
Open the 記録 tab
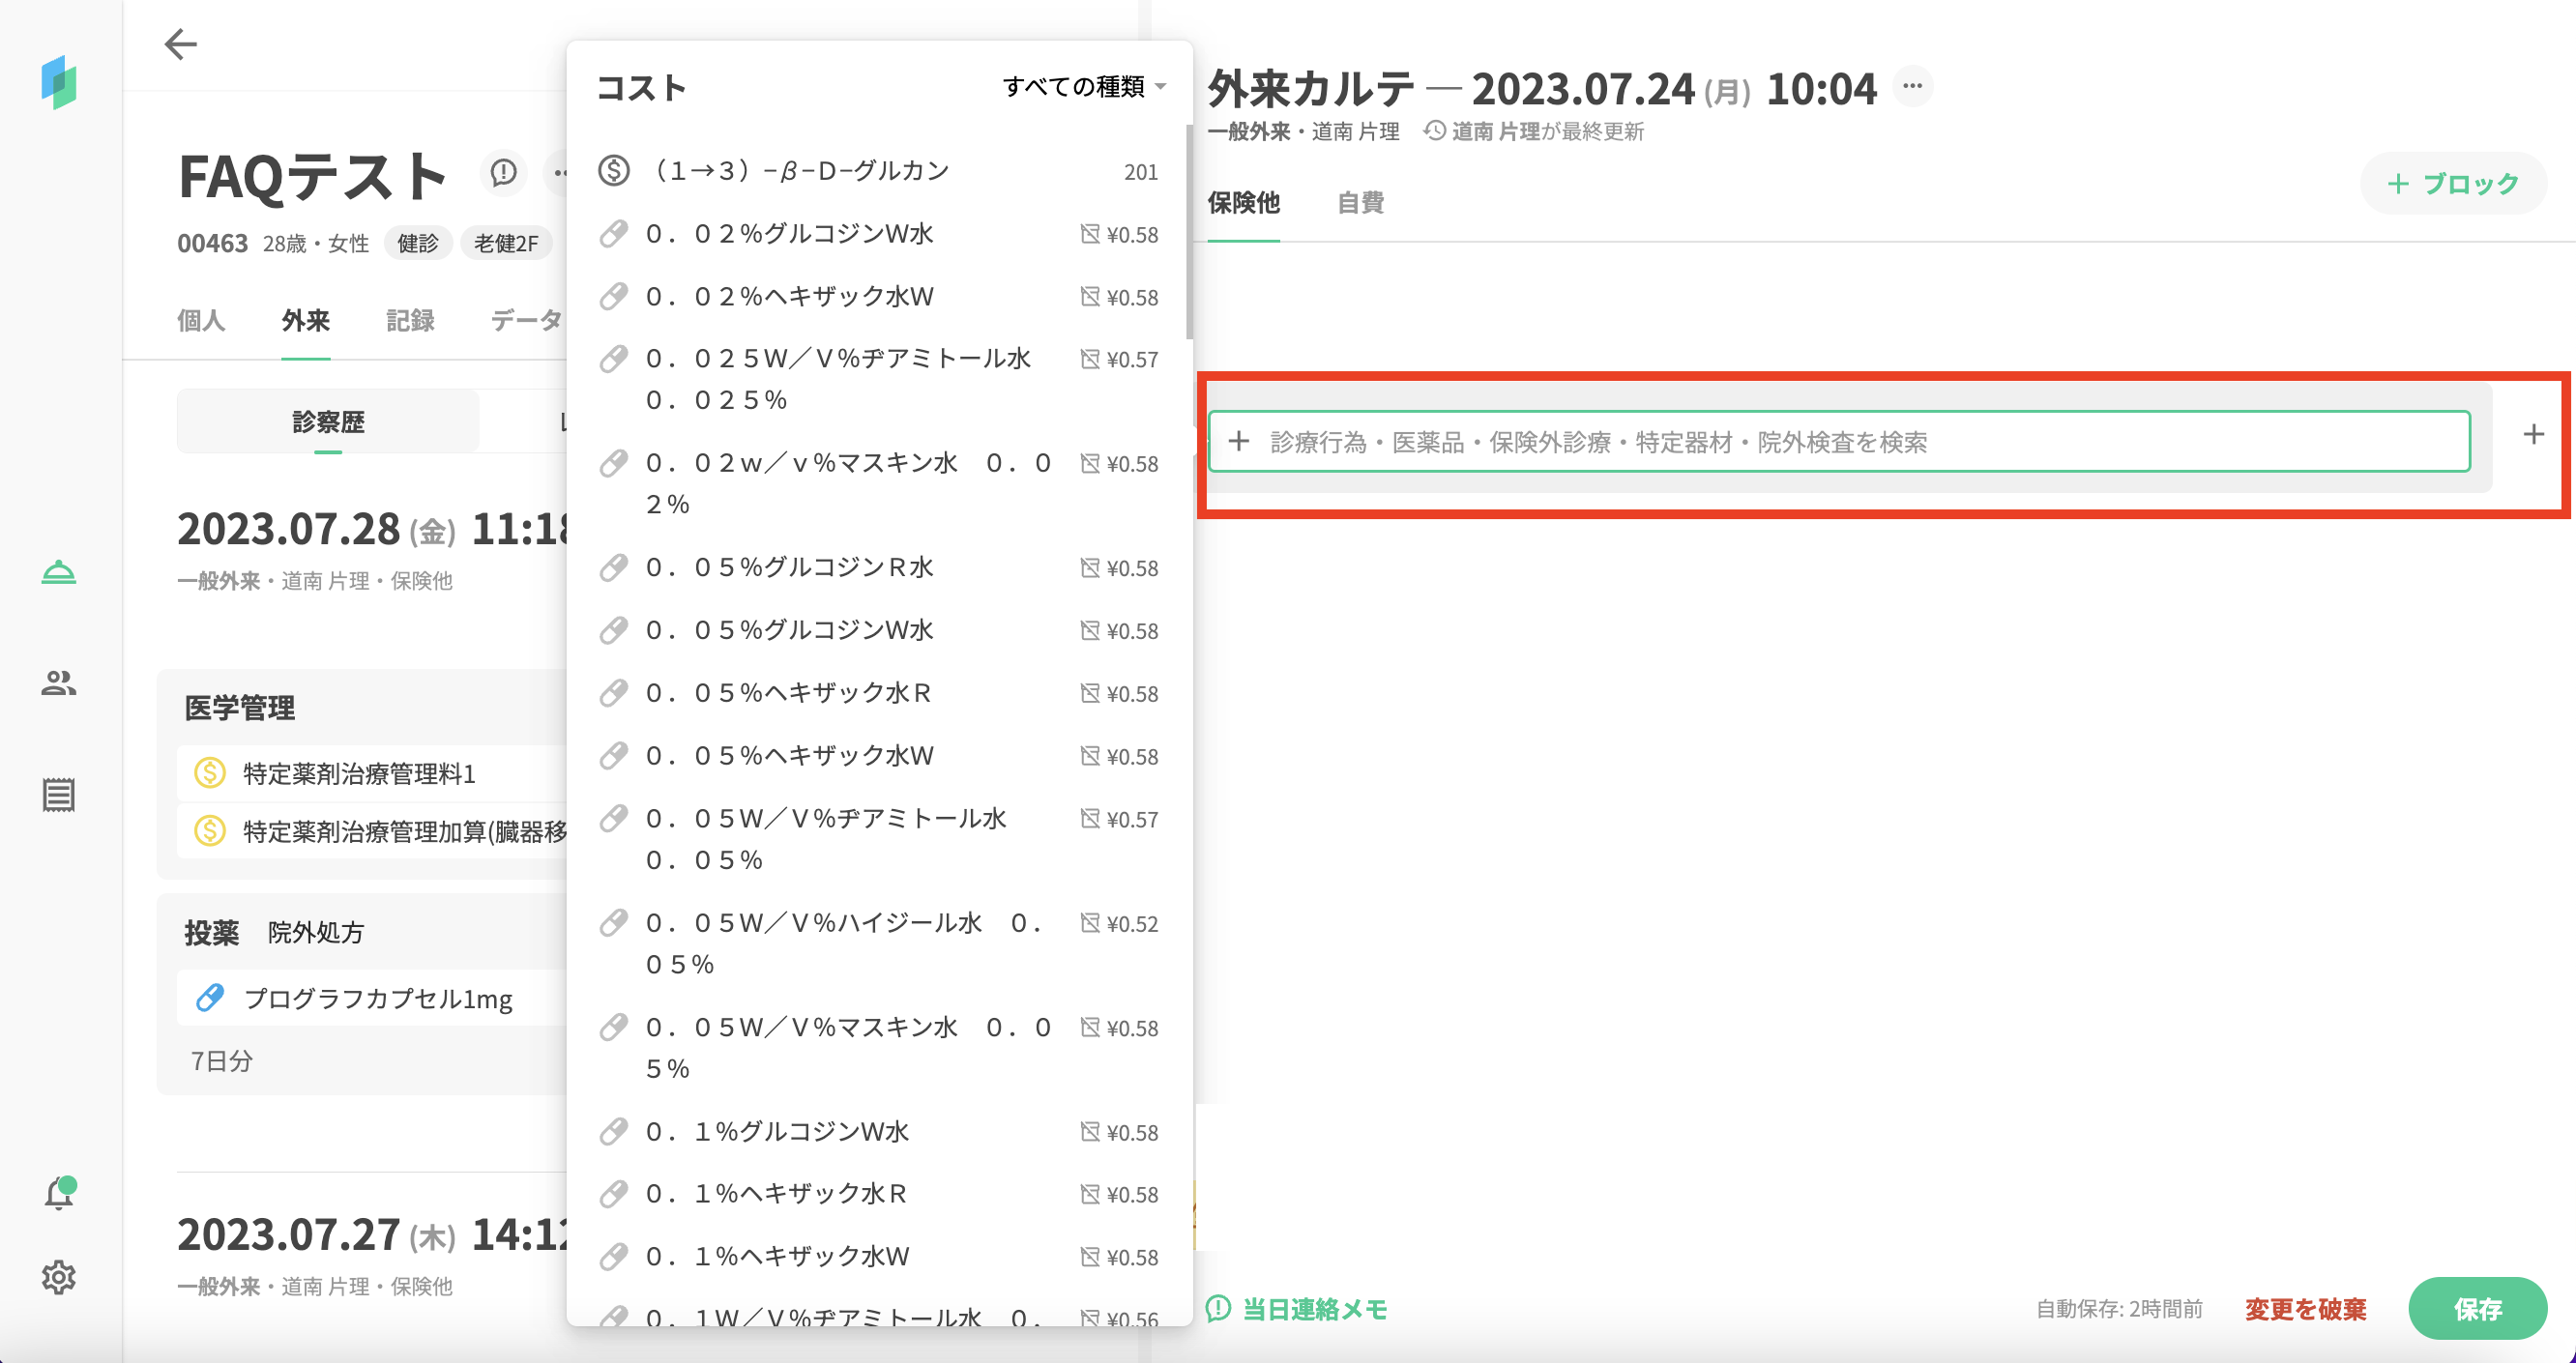click(410, 321)
